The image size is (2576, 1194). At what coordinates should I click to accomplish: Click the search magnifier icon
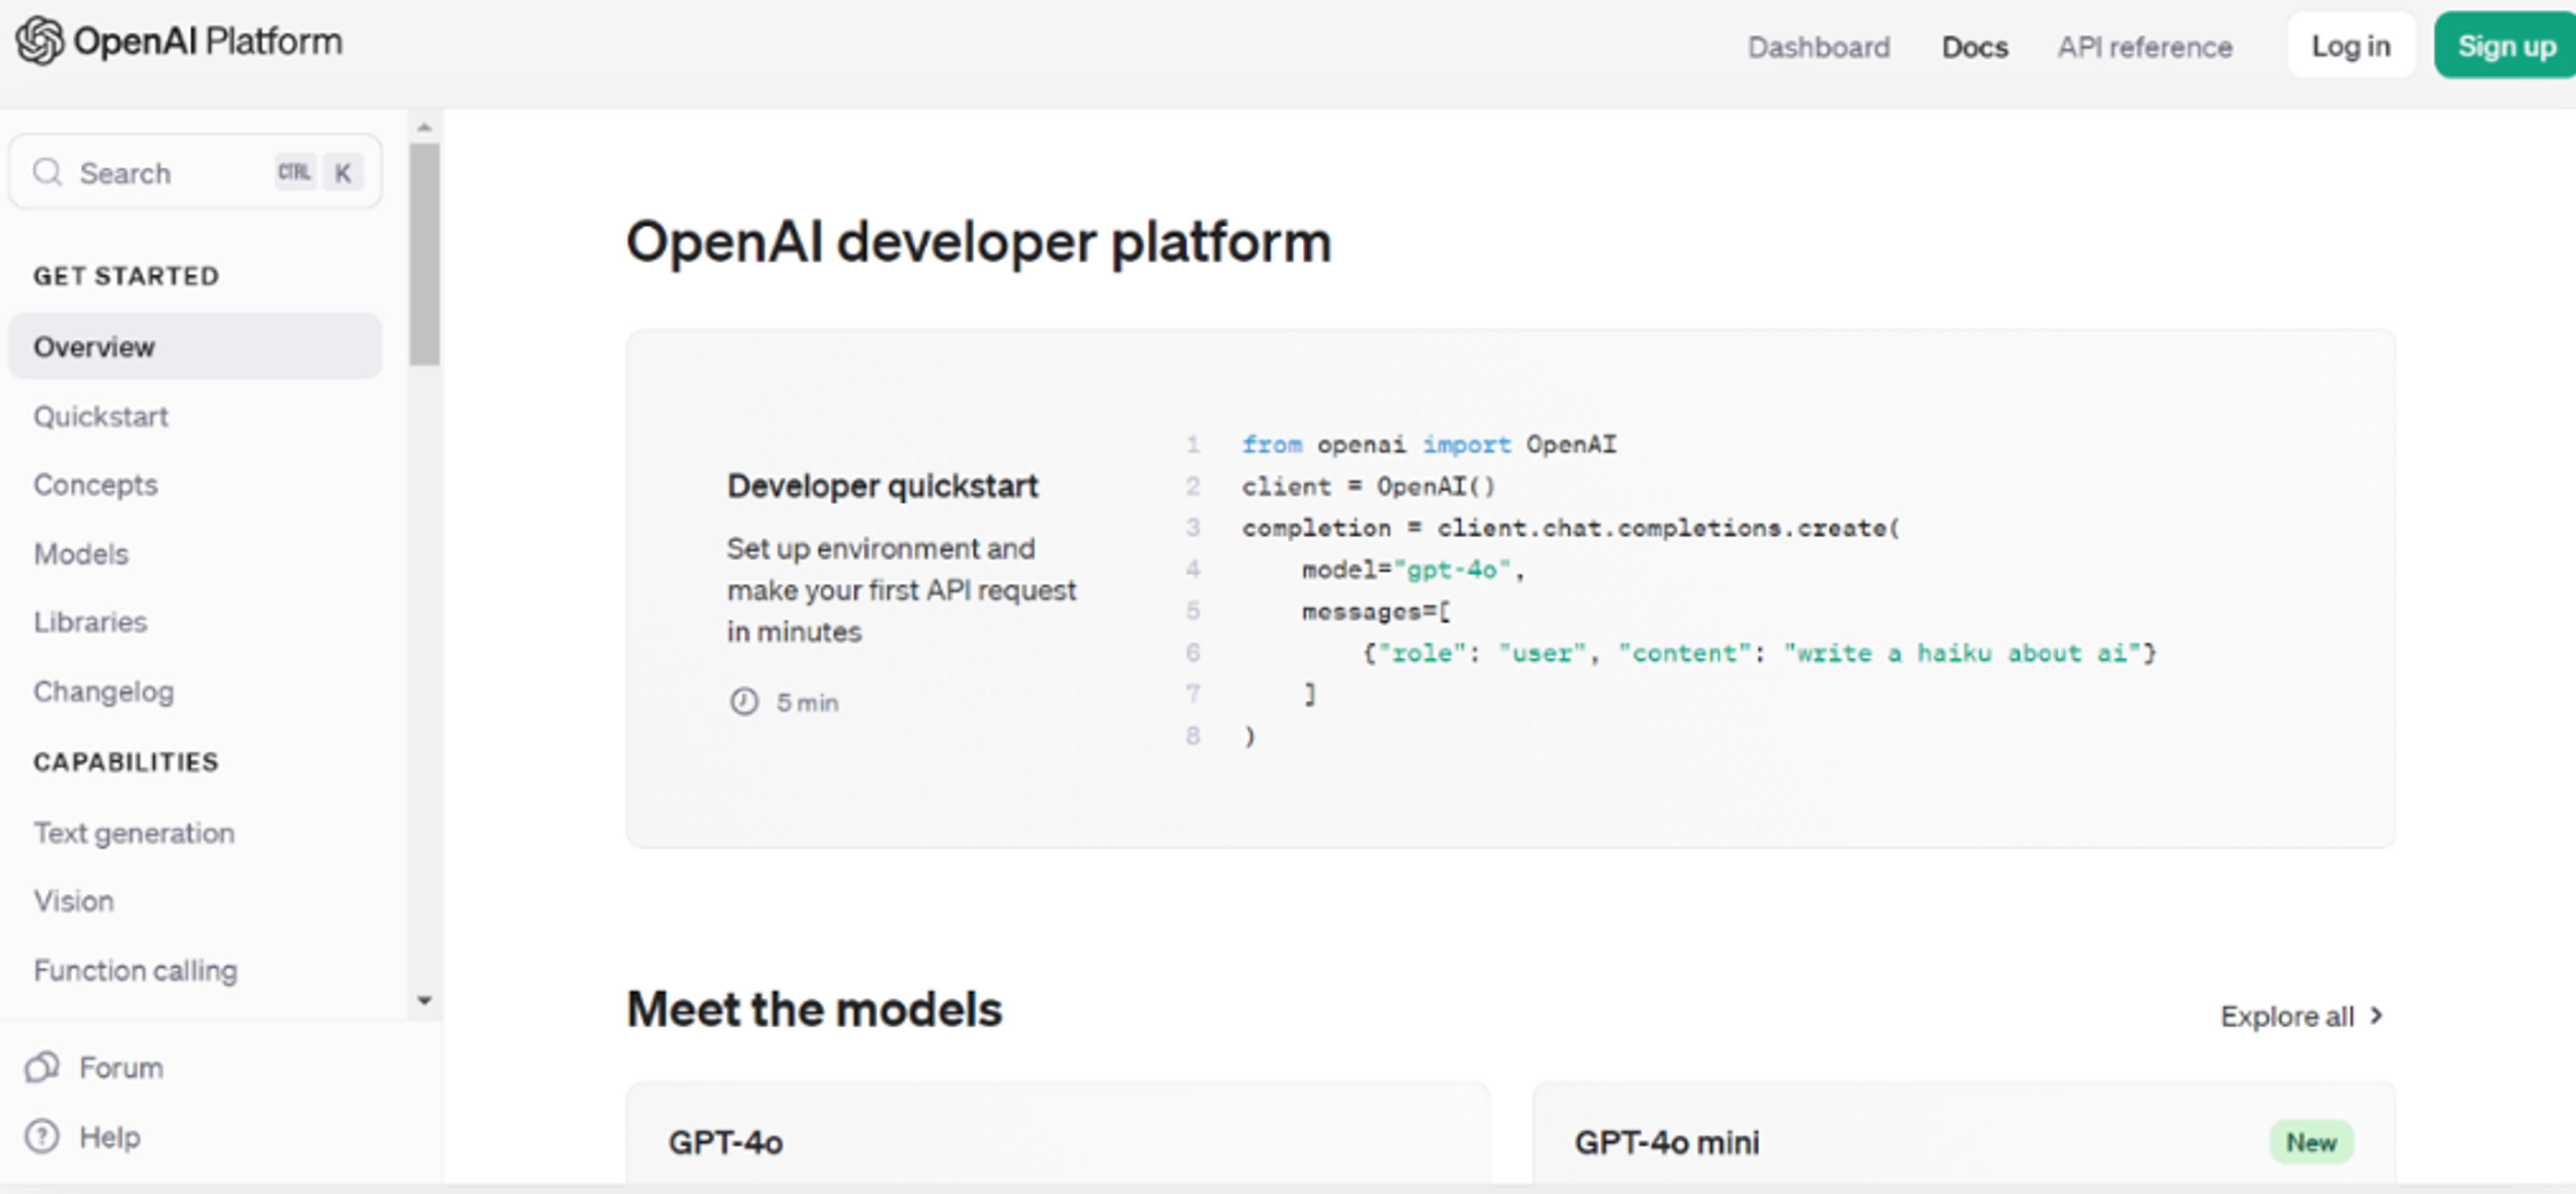click(47, 172)
